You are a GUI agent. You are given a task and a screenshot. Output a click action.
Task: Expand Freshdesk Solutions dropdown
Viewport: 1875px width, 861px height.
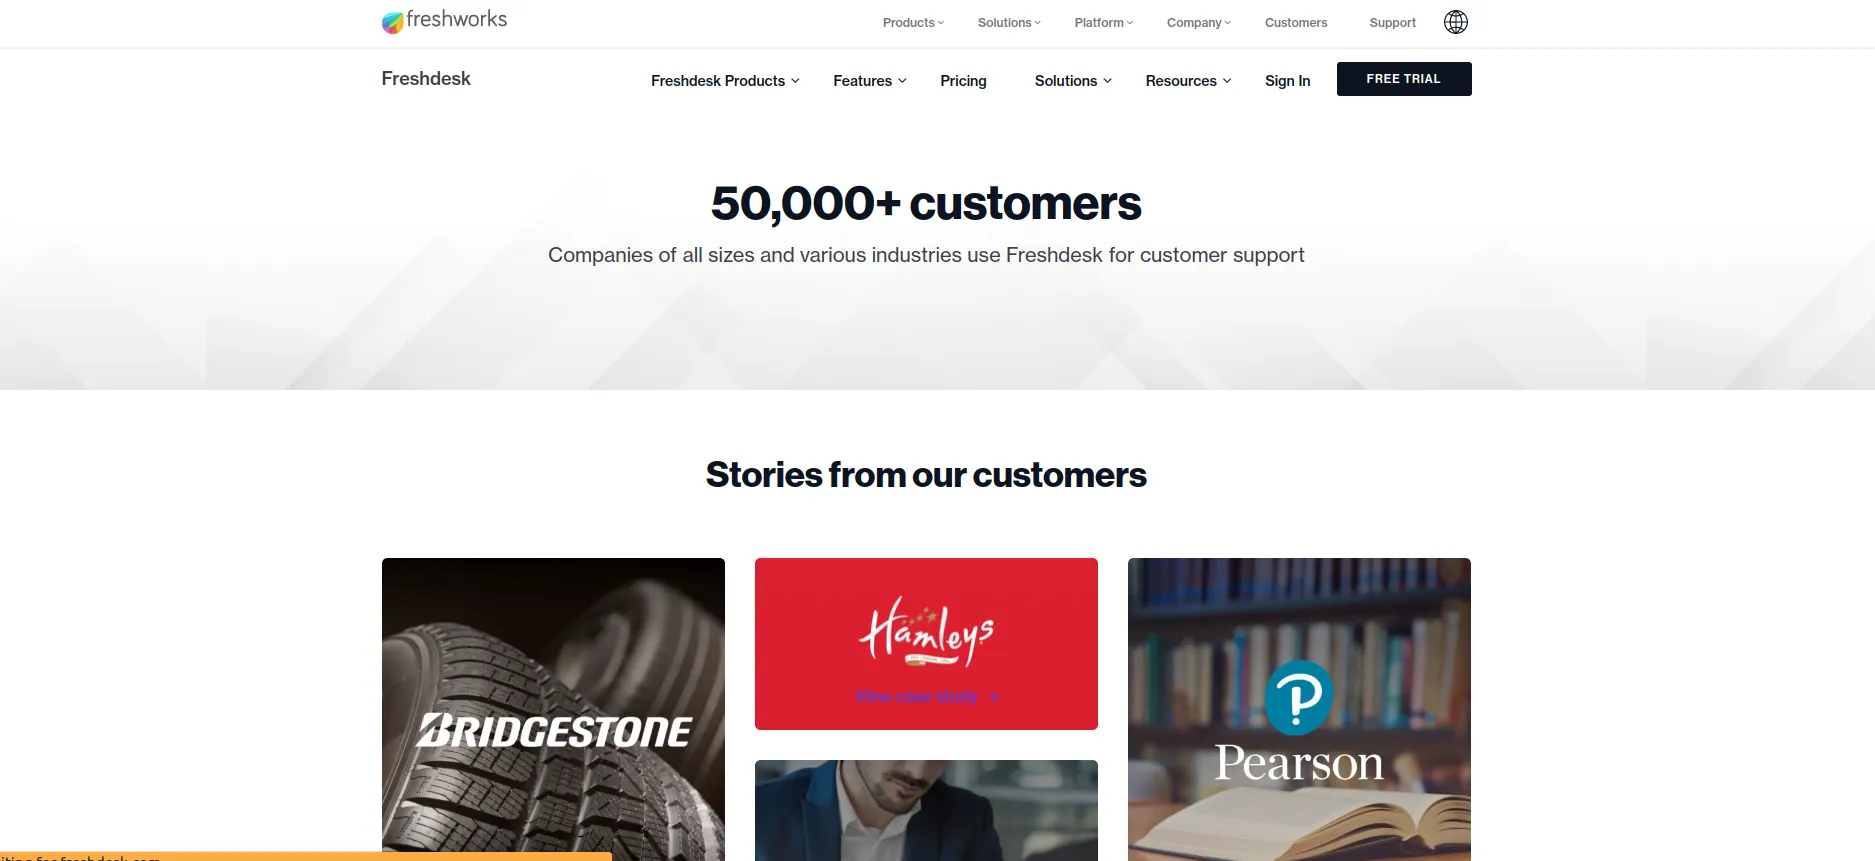(x=1073, y=81)
